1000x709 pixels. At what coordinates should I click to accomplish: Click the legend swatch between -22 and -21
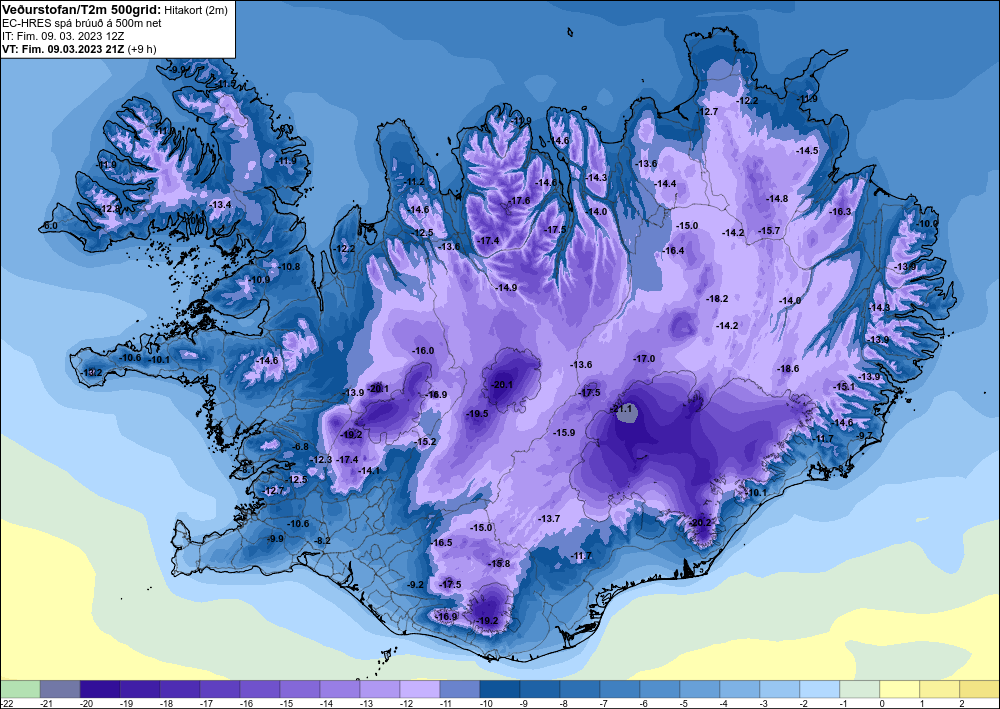point(20,689)
